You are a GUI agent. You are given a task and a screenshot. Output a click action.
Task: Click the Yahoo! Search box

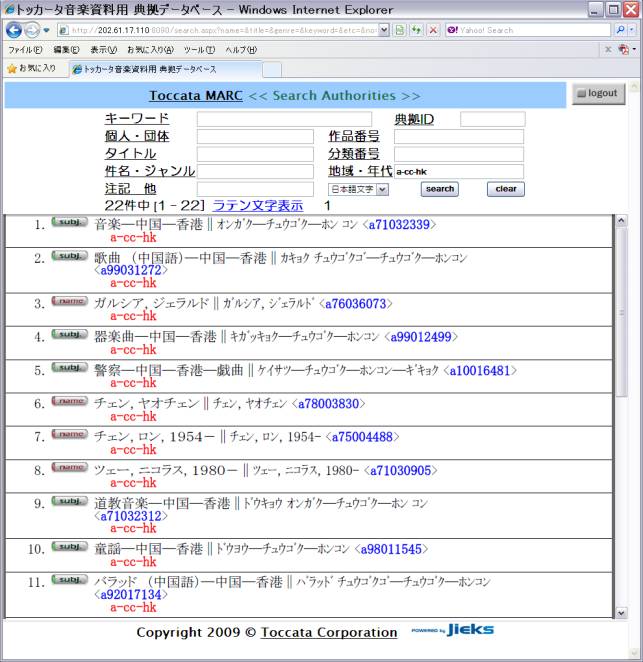point(528,30)
